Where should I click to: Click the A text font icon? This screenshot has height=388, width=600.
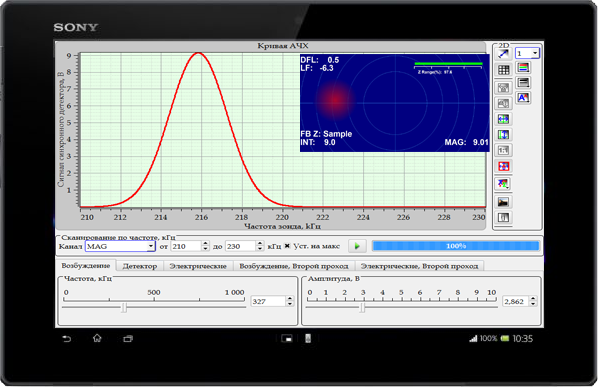523,98
